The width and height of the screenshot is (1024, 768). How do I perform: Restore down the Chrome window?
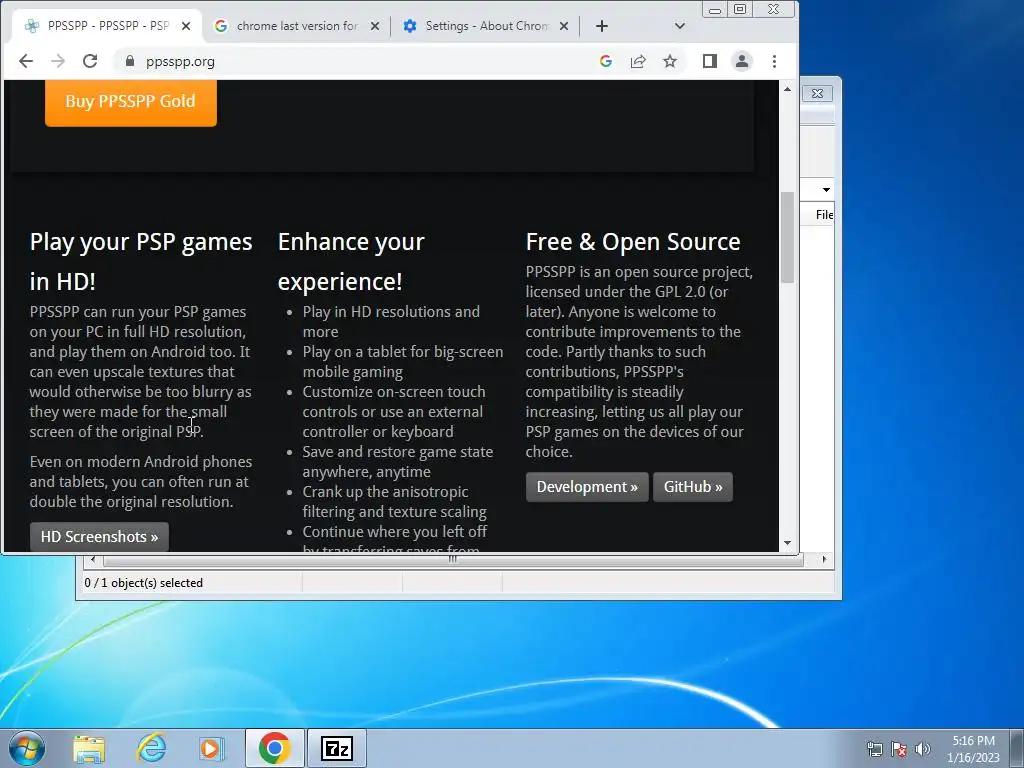point(740,10)
